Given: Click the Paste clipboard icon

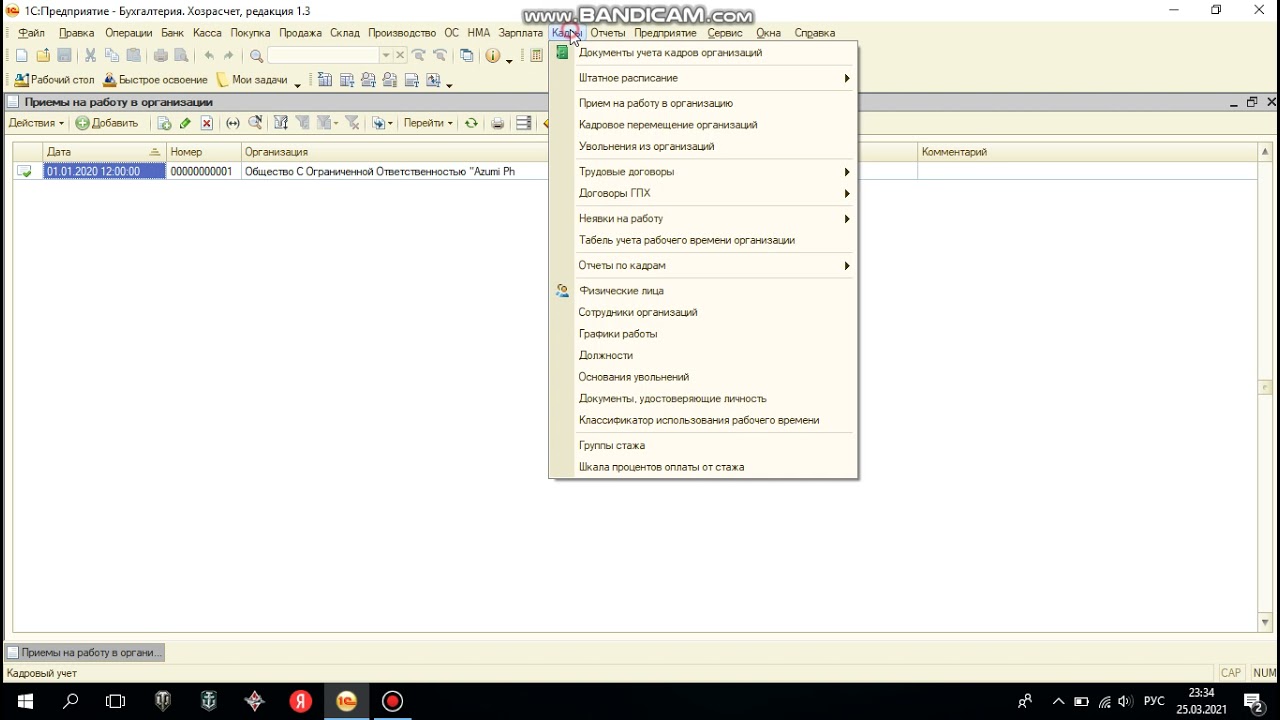Looking at the screenshot, I should 134,56.
